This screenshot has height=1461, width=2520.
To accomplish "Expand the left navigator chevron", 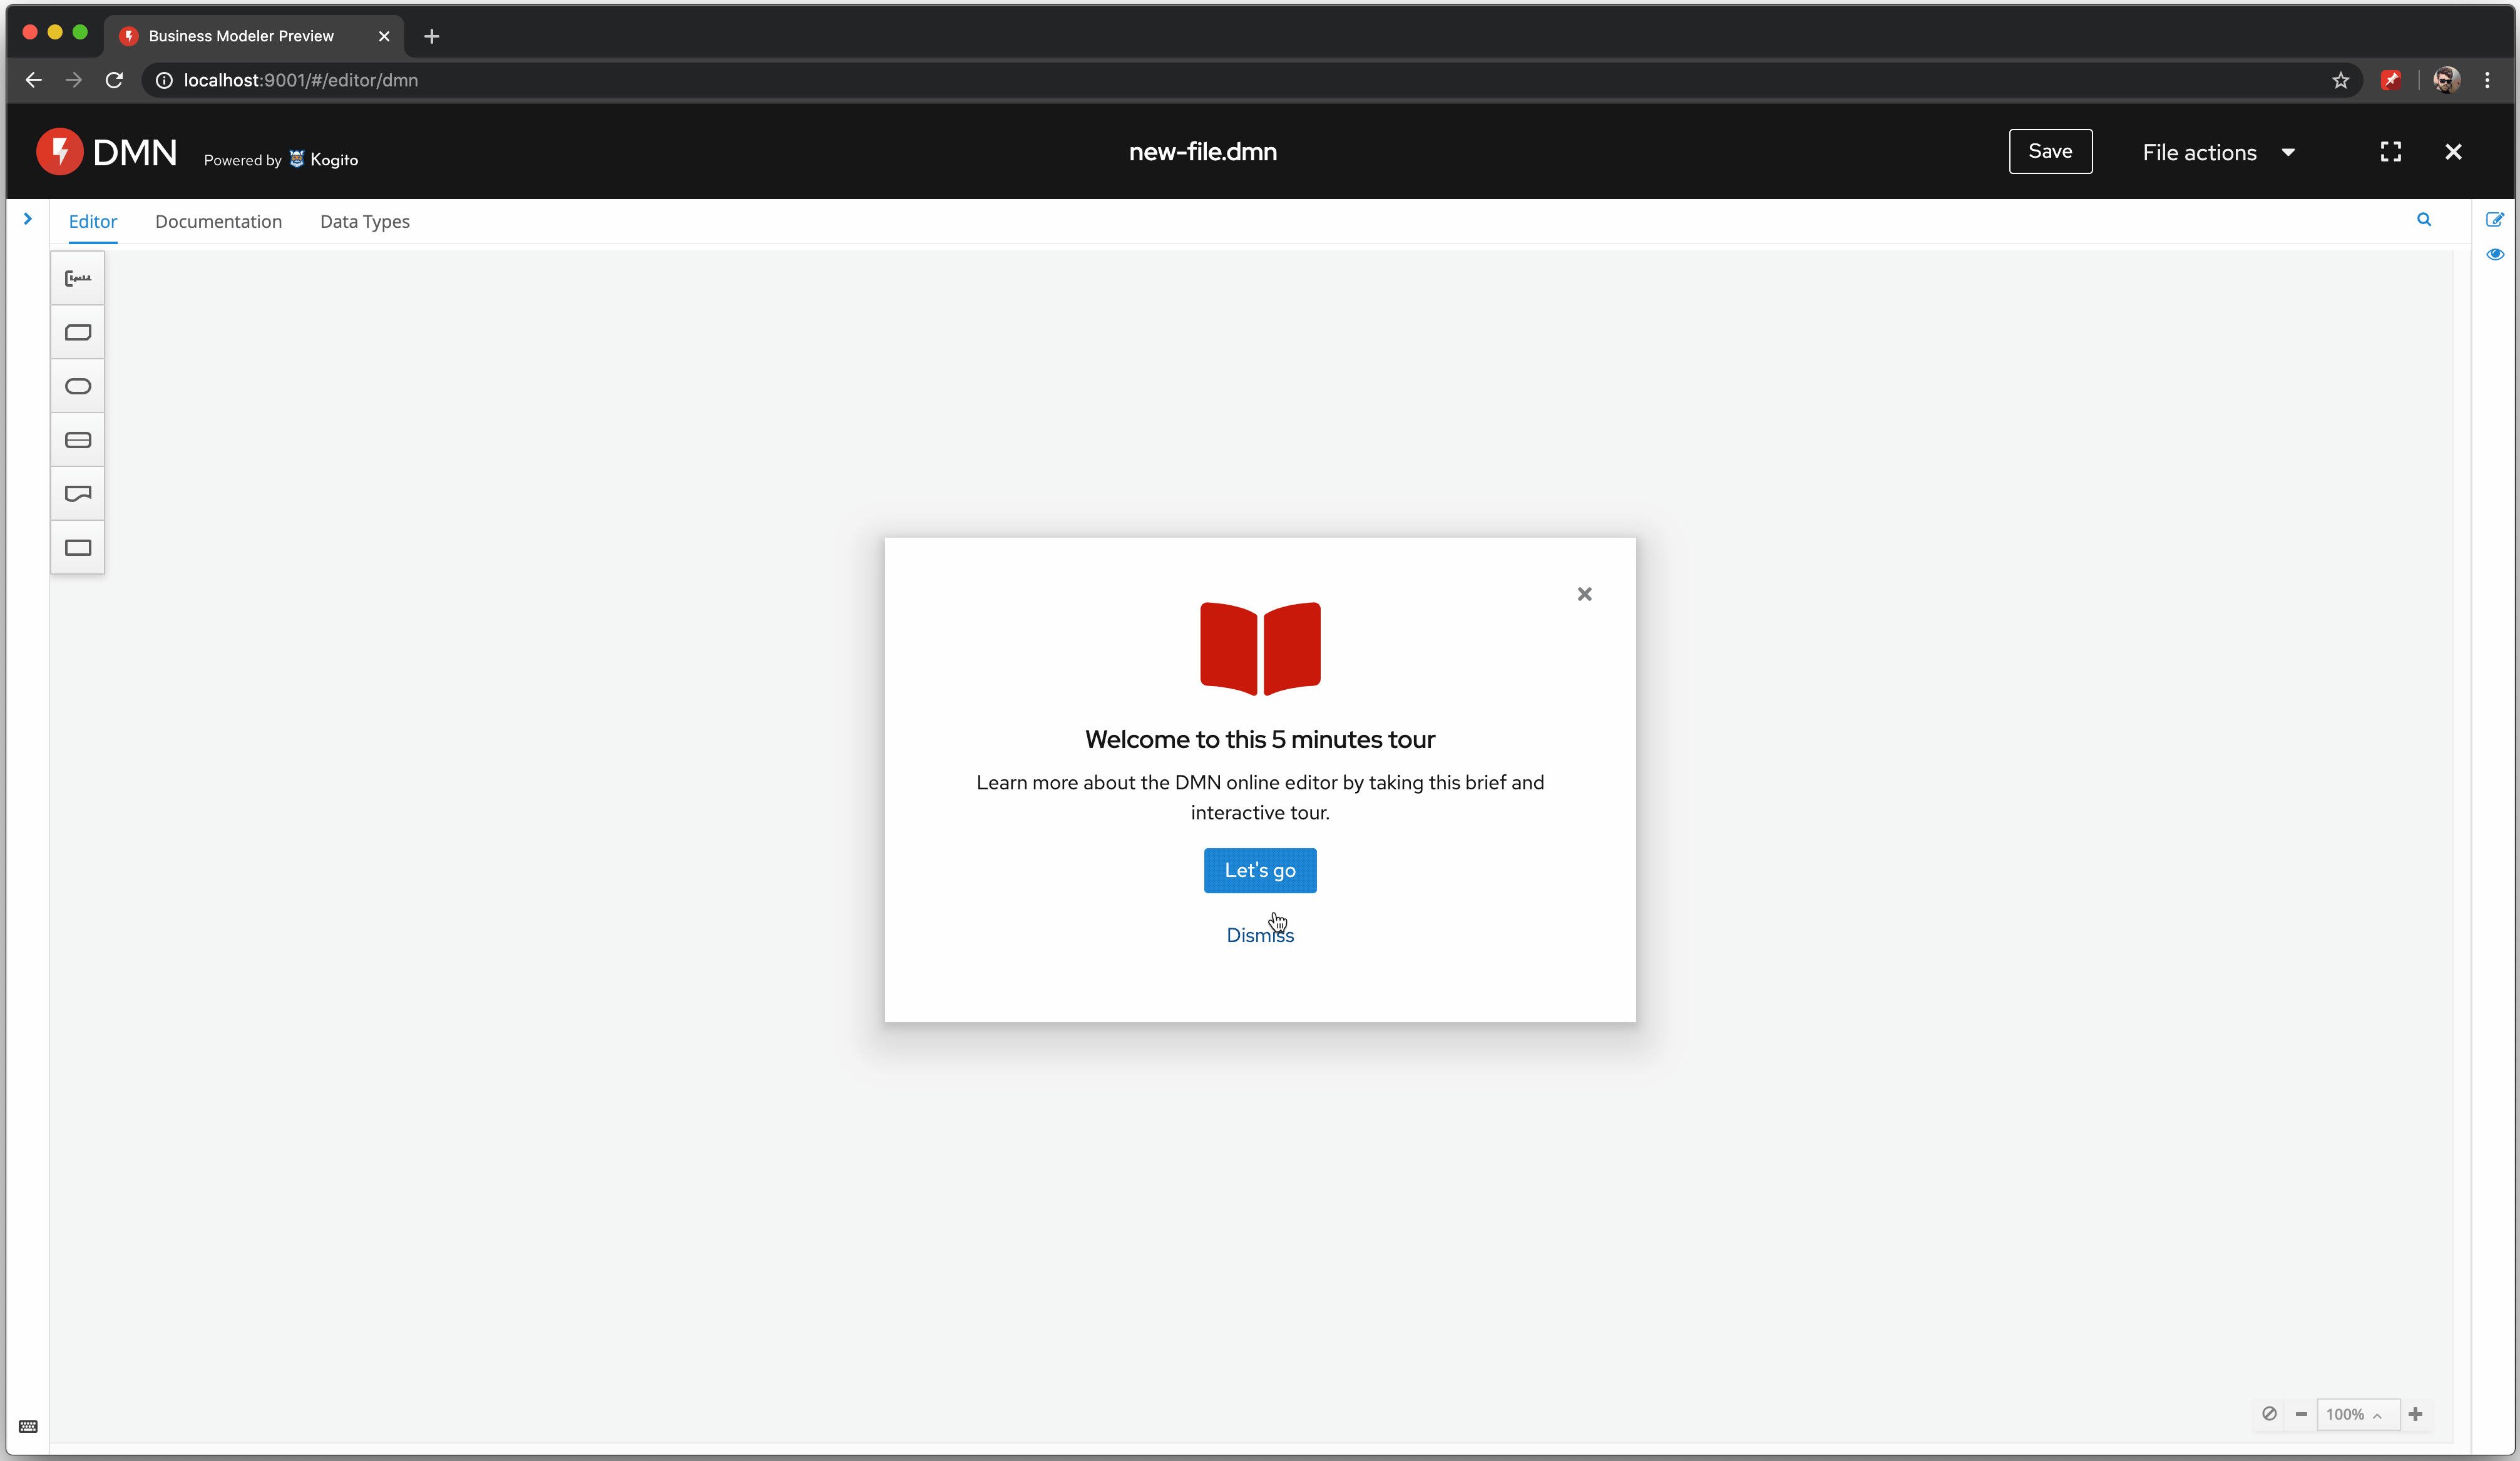I will pos(28,219).
